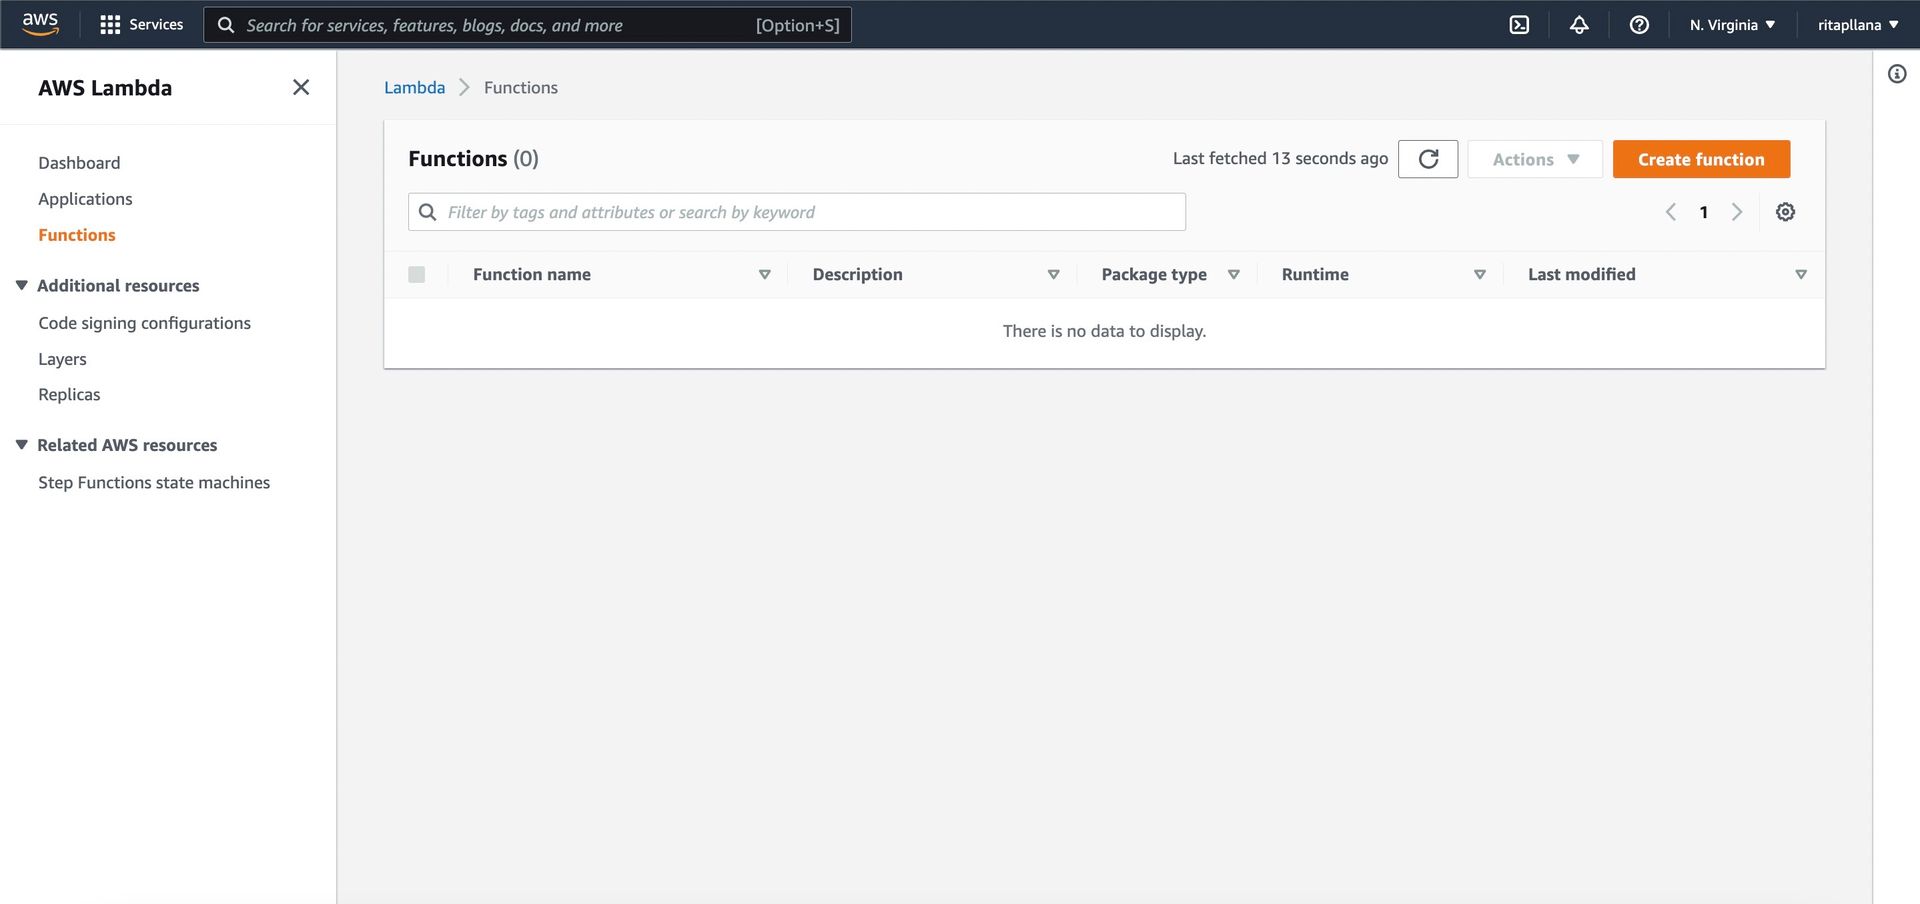The height and width of the screenshot is (904, 1920).
Task: Open the N. Virginia region dropdown
Action: pos(1732,25)
